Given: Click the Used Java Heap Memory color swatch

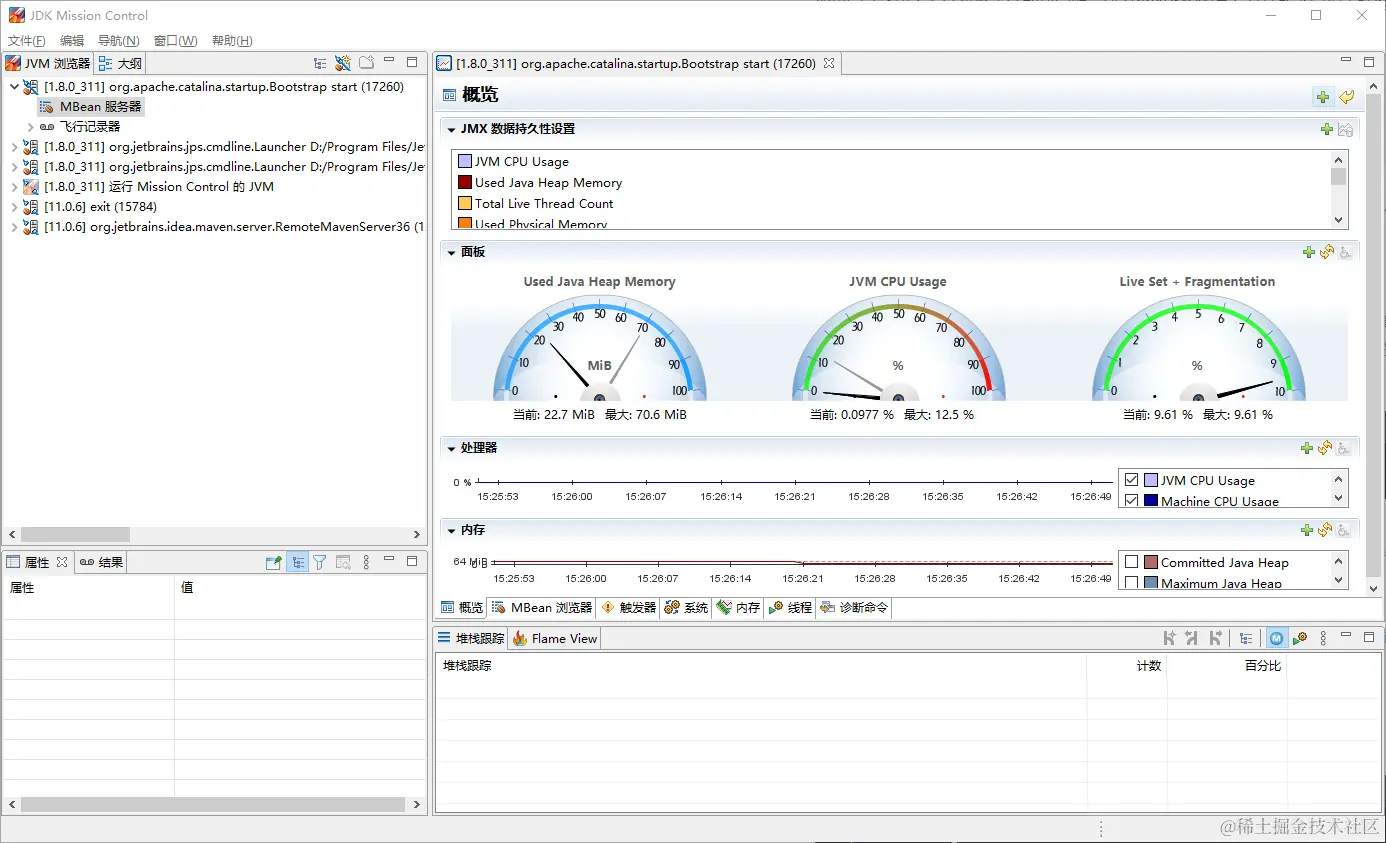Looking at the screenshot, I should click(465, 183).
